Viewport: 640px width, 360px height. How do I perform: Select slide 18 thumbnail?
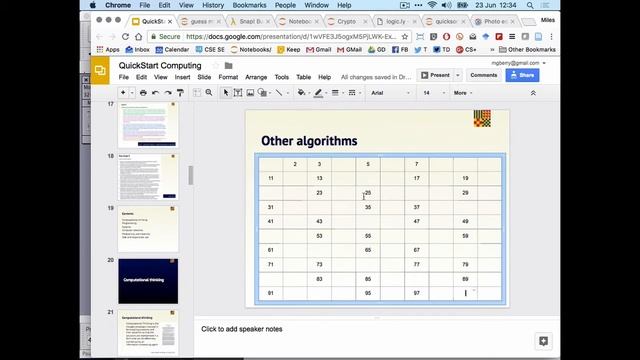coord(148,177)
